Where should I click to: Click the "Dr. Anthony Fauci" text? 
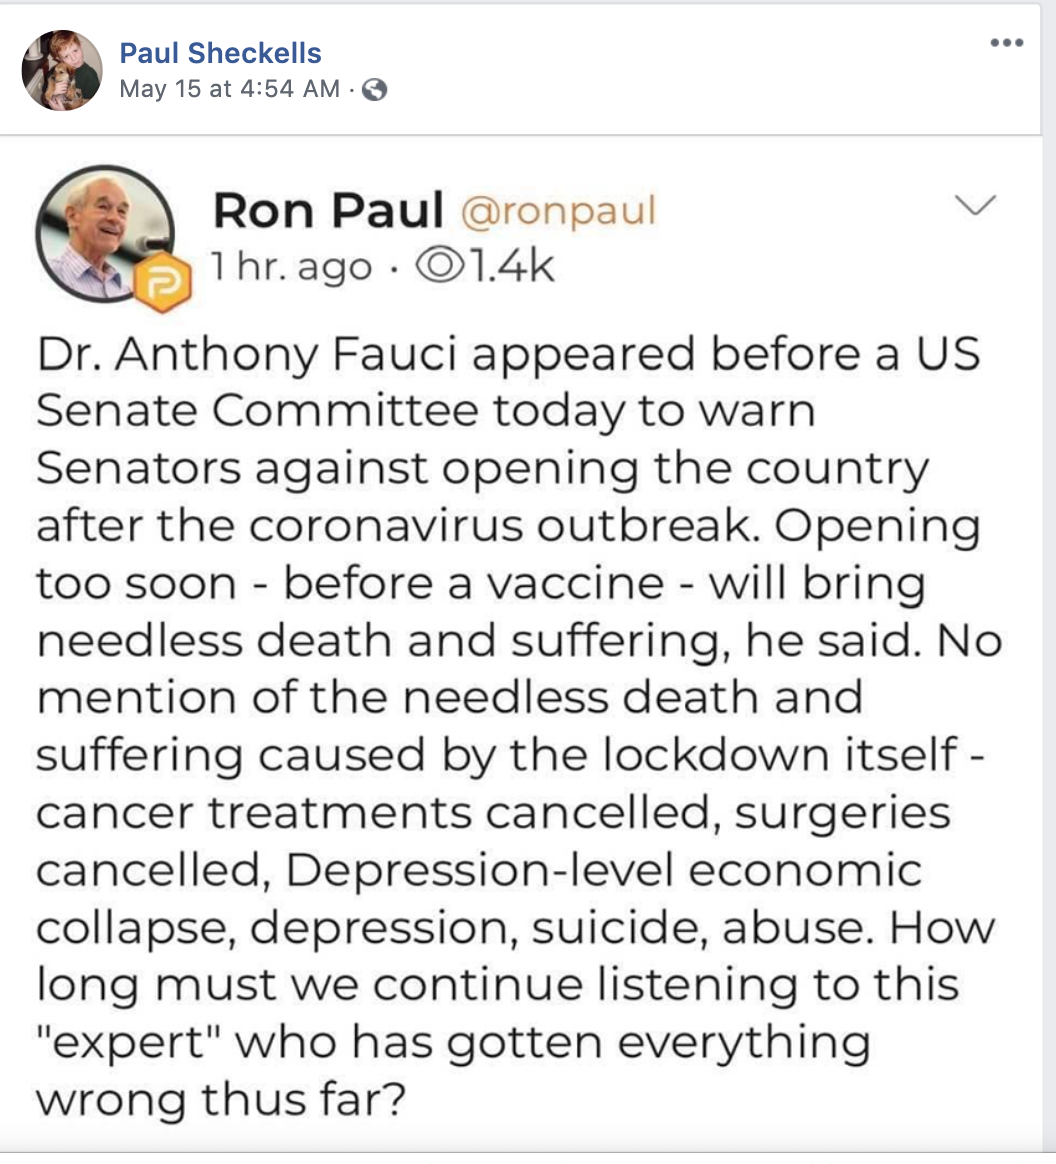230,355
